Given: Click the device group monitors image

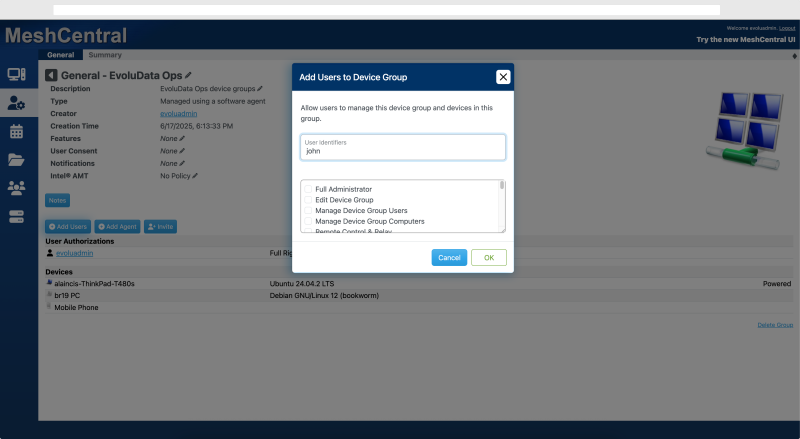Looking at the screenshot, I should coord(744,131).
